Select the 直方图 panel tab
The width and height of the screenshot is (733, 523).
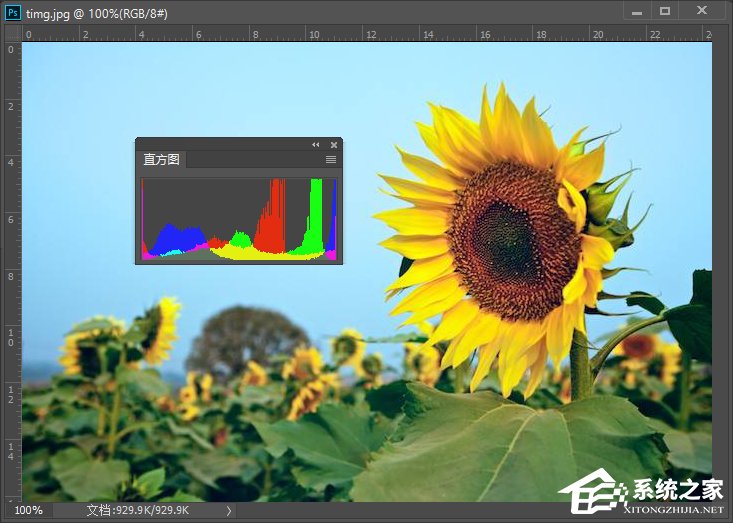pyautogui.click(x=161, y=159)
